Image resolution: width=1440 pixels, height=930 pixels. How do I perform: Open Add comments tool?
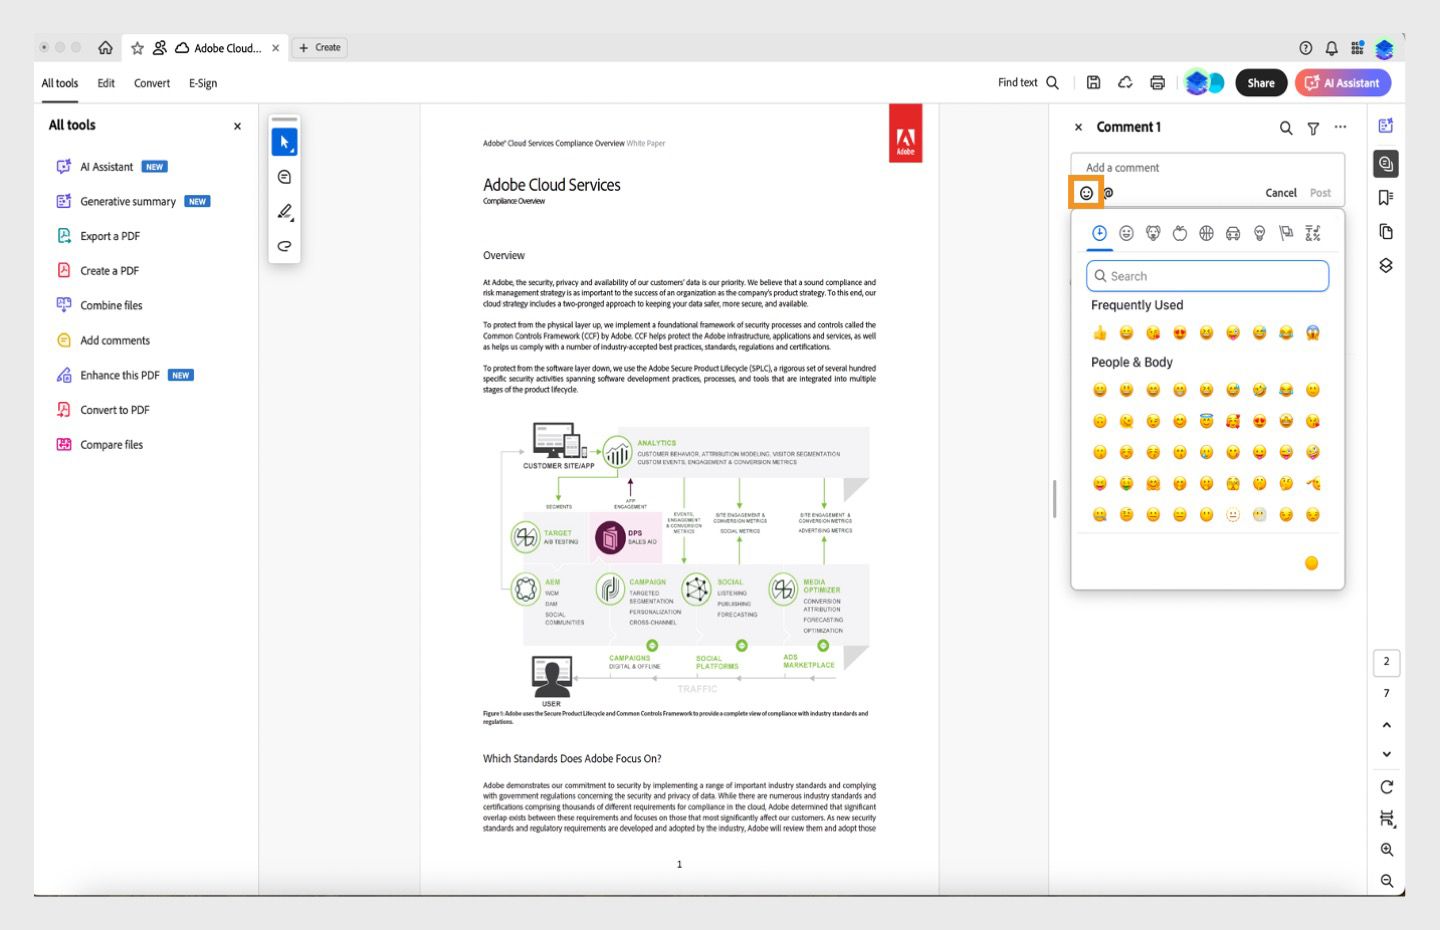(x=103, y=340)
